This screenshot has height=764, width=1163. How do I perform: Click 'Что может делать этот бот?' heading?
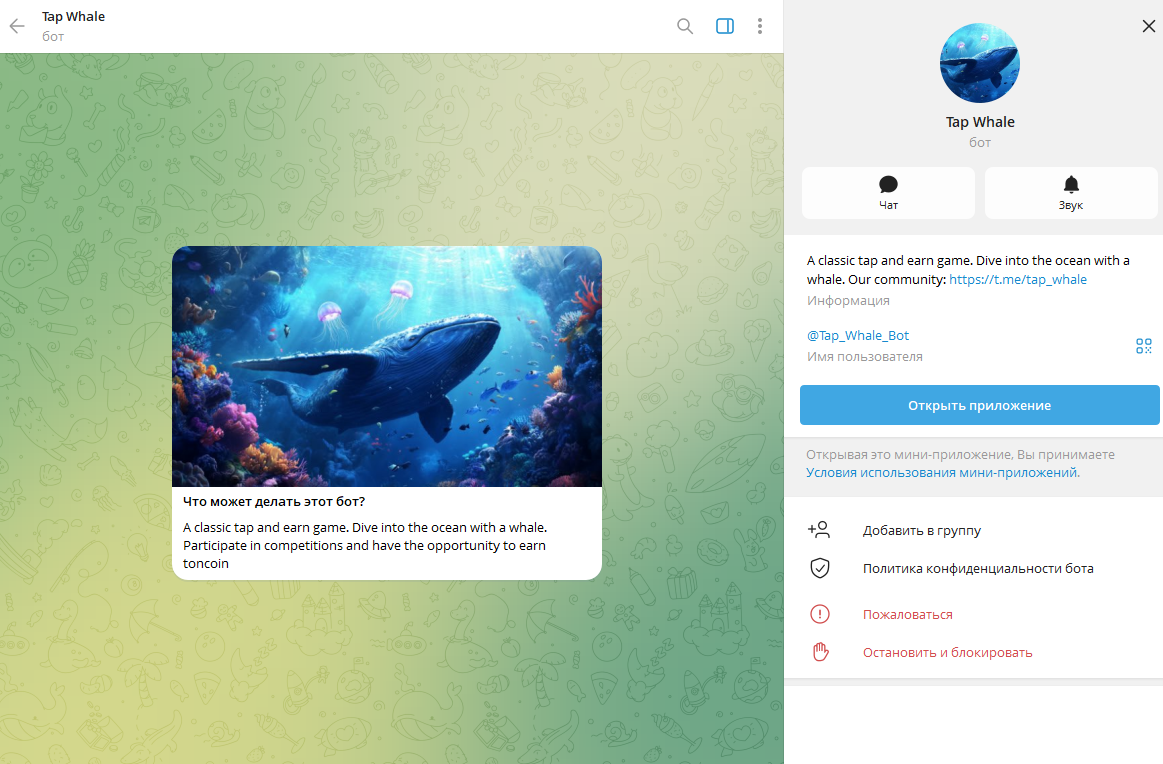[274, 501]
